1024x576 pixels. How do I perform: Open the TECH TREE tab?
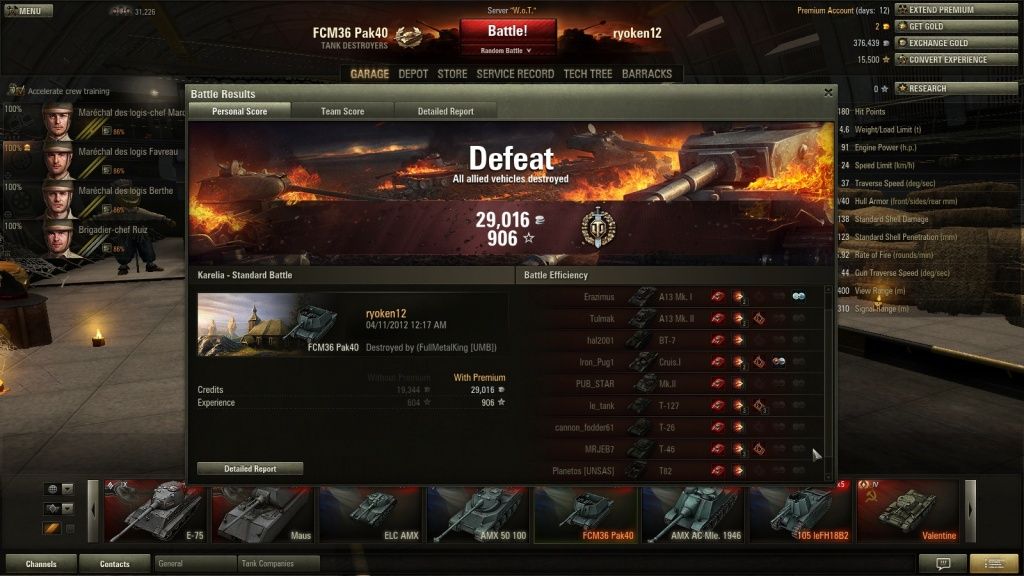588,74
